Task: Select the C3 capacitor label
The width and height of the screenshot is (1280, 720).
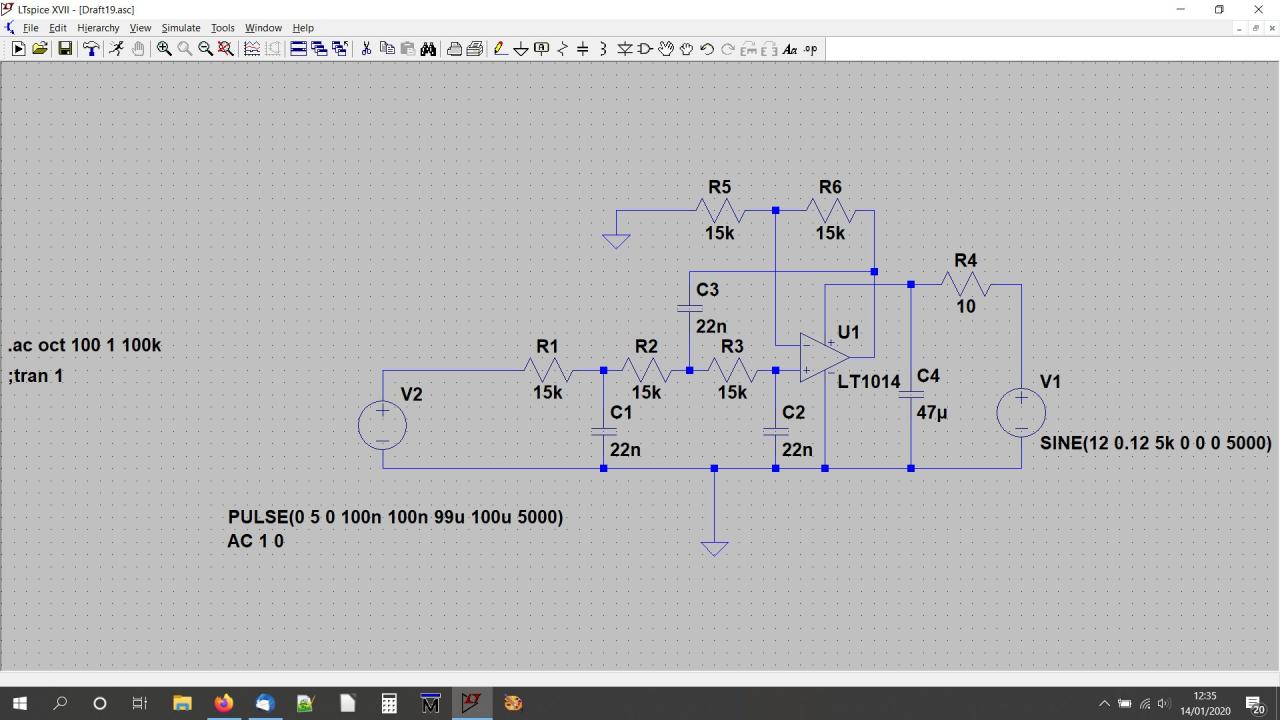Action: tap(707, 289)
